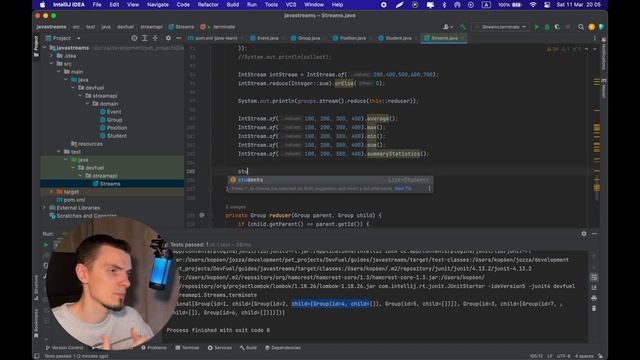Open Services tool window
The height and width of the screenshot is (360, 640).
pyautogui.click(x=220, y=348)
